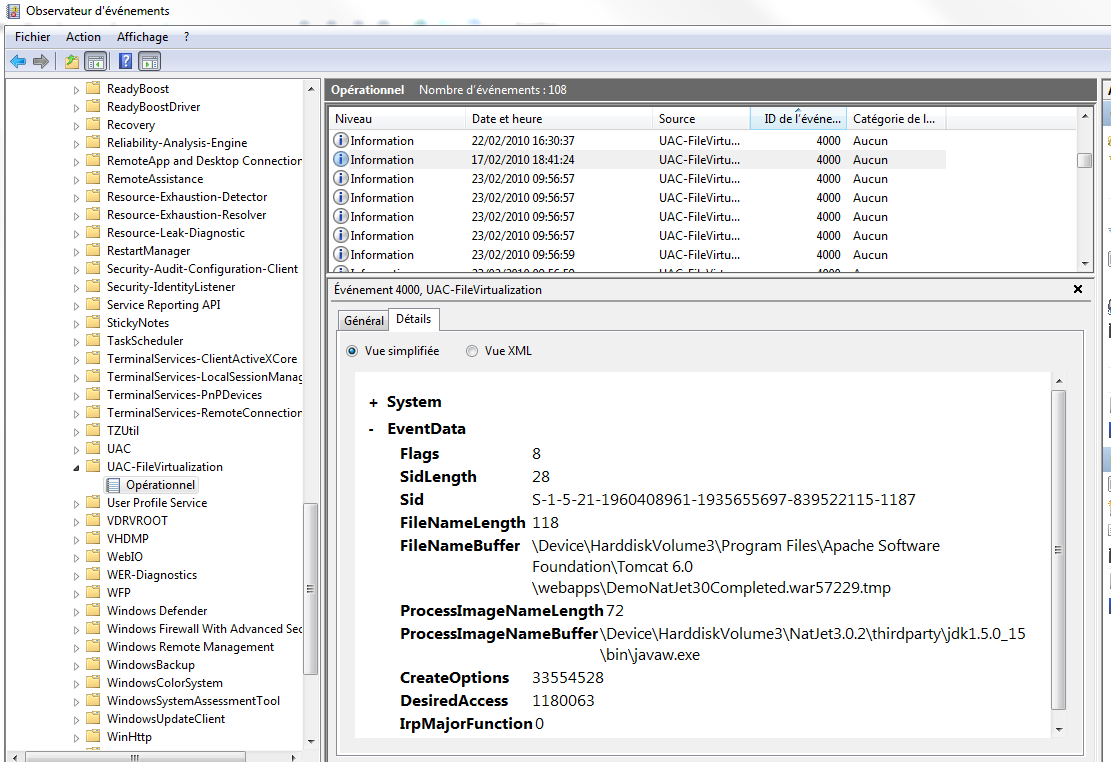The height and width of the screenshot is (762, 1111).
Task: Expand the StickyNotes tree node
Action: coord(77,324)
